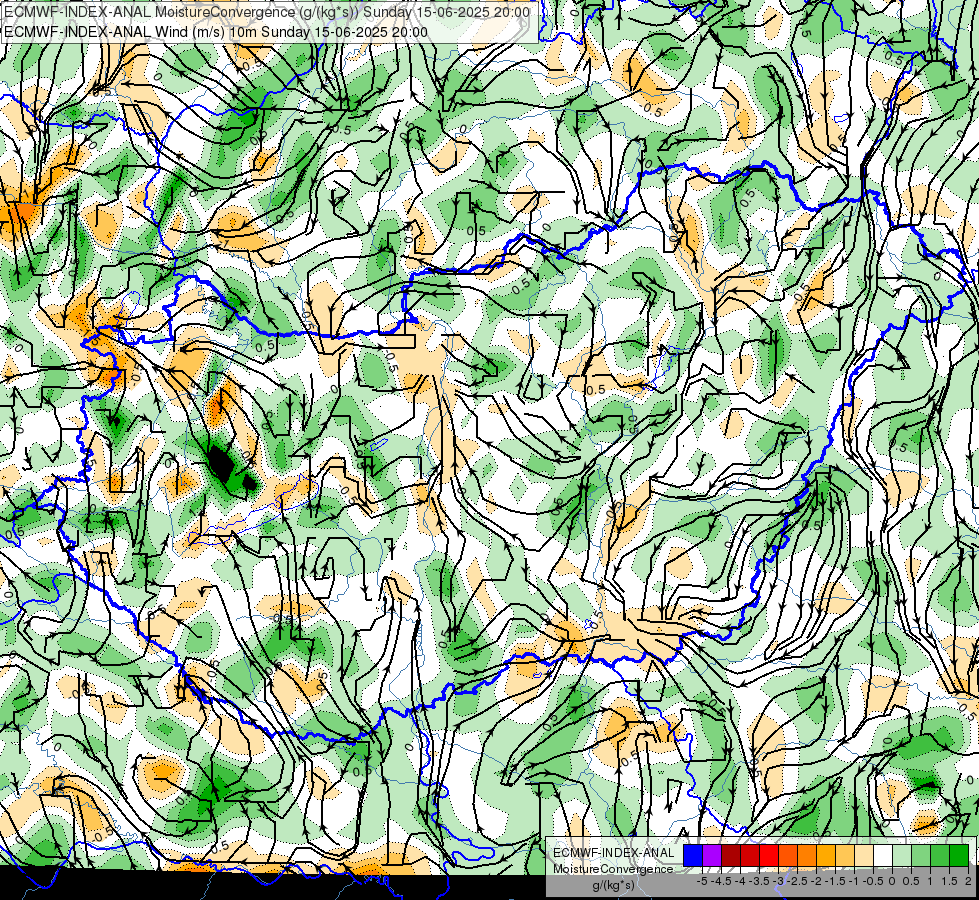
Task: Click the MoistureConvergence title line at top
Action: (267, 12)
